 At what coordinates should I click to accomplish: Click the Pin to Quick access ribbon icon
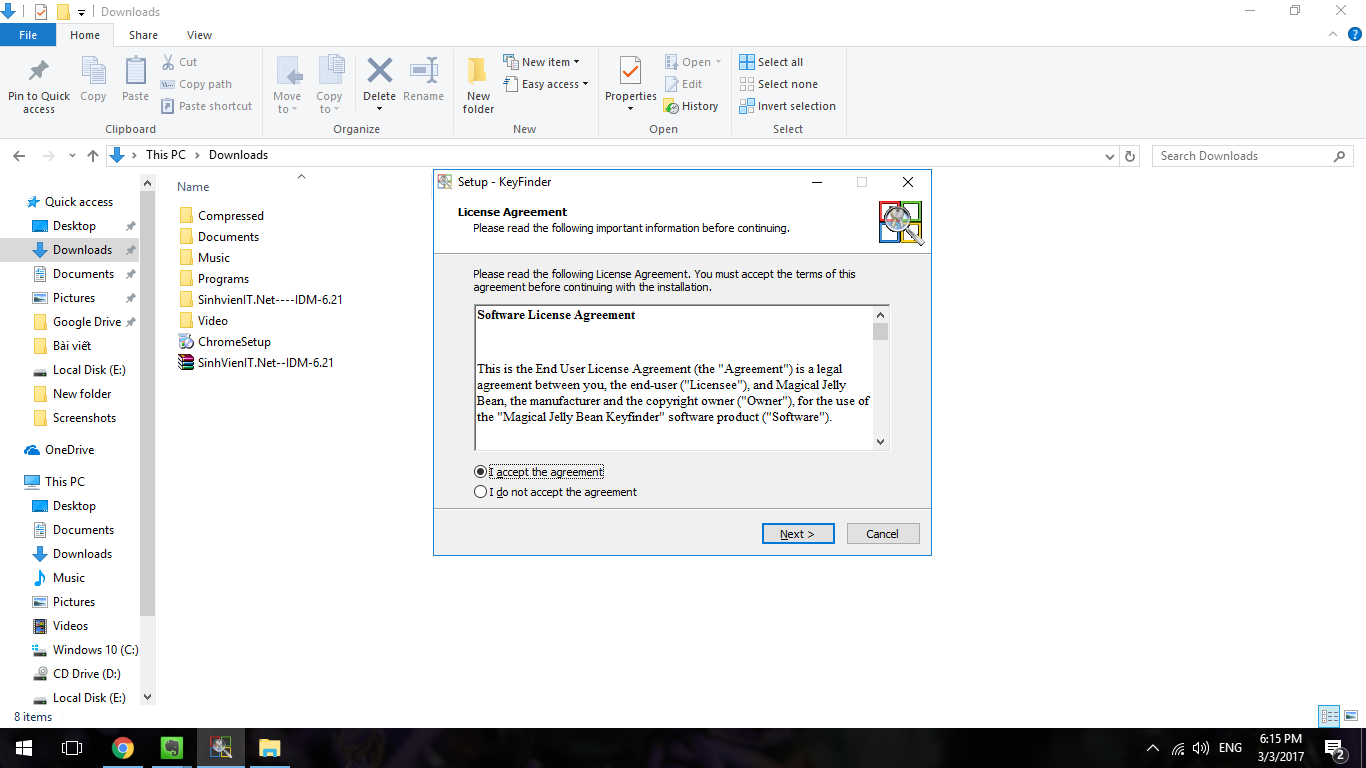pos(39,85)
